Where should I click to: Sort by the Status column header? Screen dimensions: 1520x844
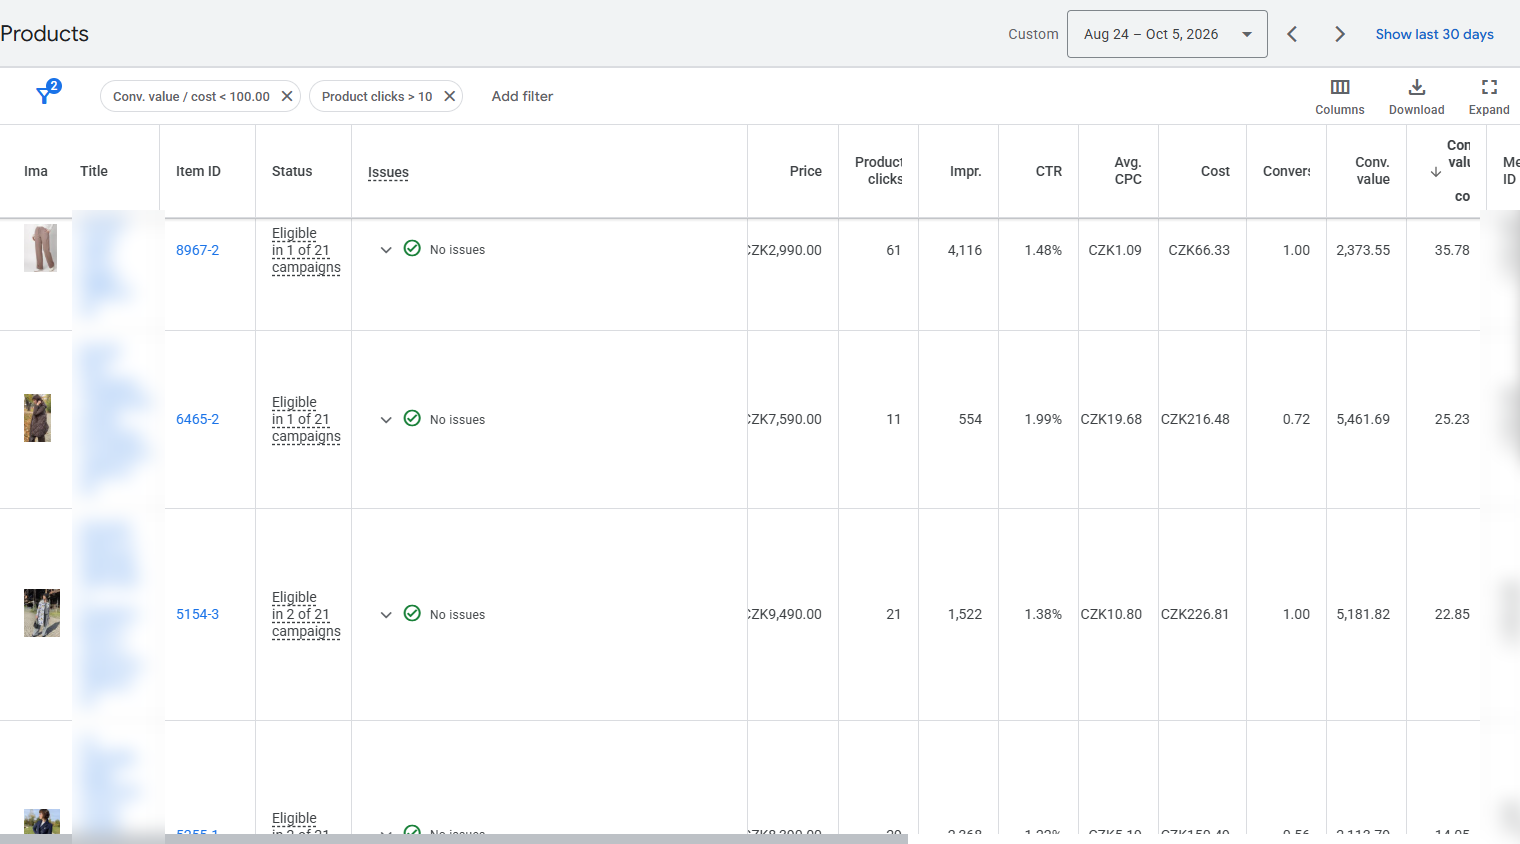(292, 171)
